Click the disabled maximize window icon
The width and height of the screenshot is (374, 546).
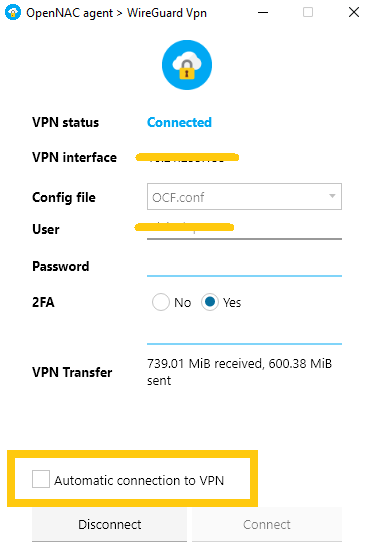pyautogui.click(x=308, y=13)
